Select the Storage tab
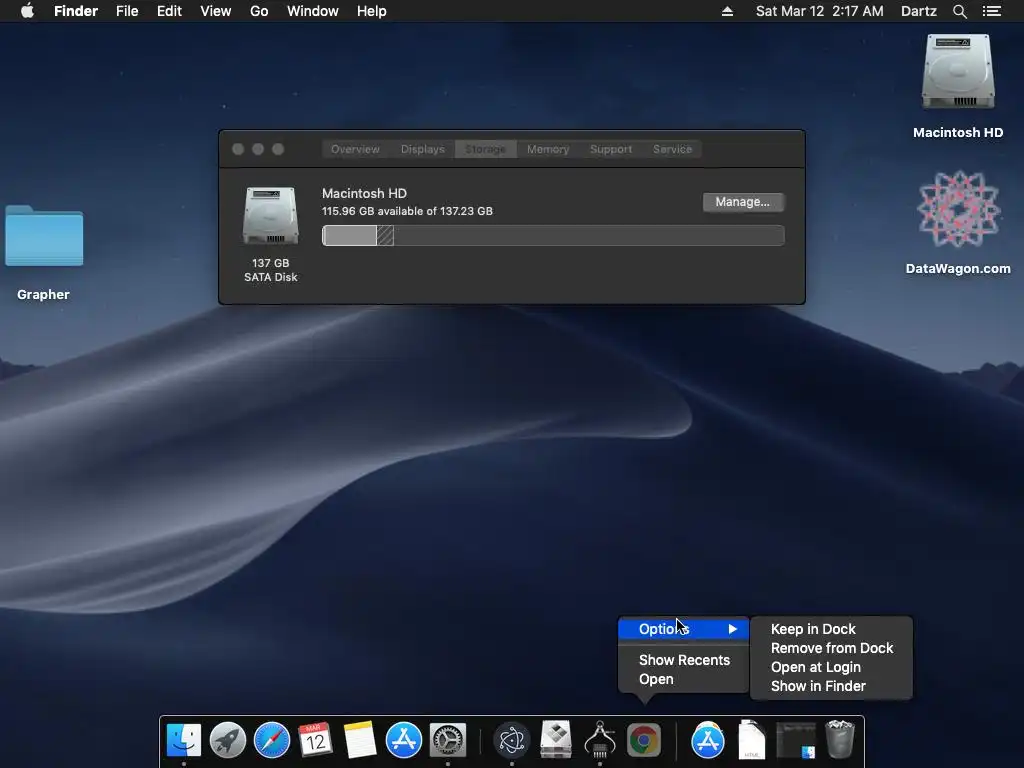Screen dimensions: 1024x768 (x=485, y=149)
